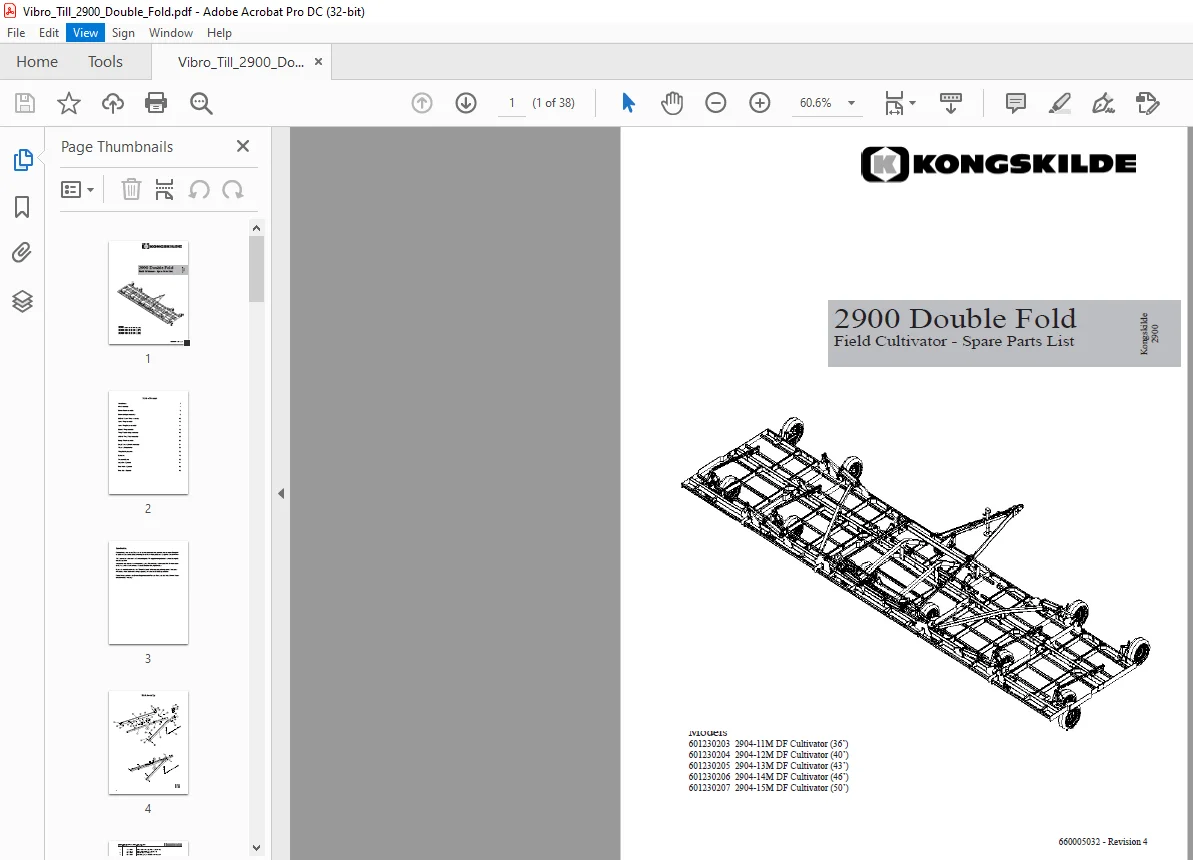Print the document with printer icon
The image size is (1193, 860).
click(x=156, y=103)
